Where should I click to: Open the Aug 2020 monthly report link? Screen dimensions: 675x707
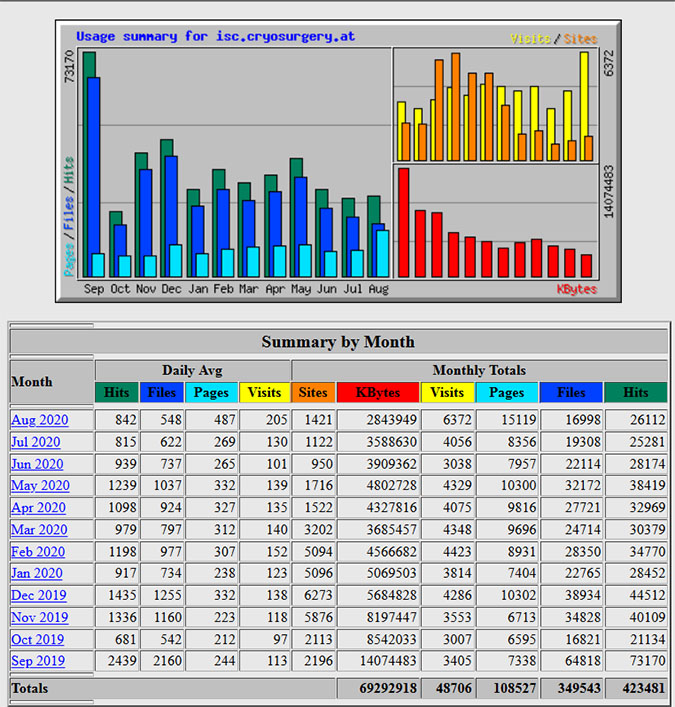(39, 420)
